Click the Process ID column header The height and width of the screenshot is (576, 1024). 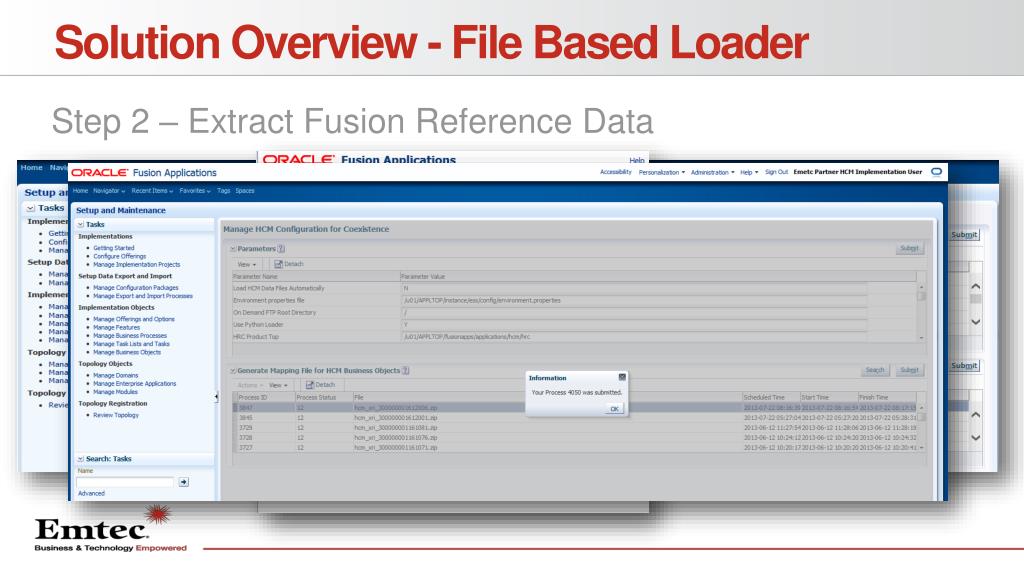coord(264,397)
